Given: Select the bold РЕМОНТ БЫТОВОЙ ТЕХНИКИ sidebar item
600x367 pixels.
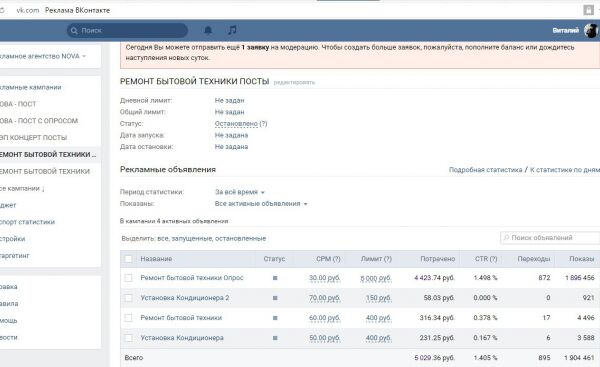Looking at the screenshot, I should tap(48, 155).
